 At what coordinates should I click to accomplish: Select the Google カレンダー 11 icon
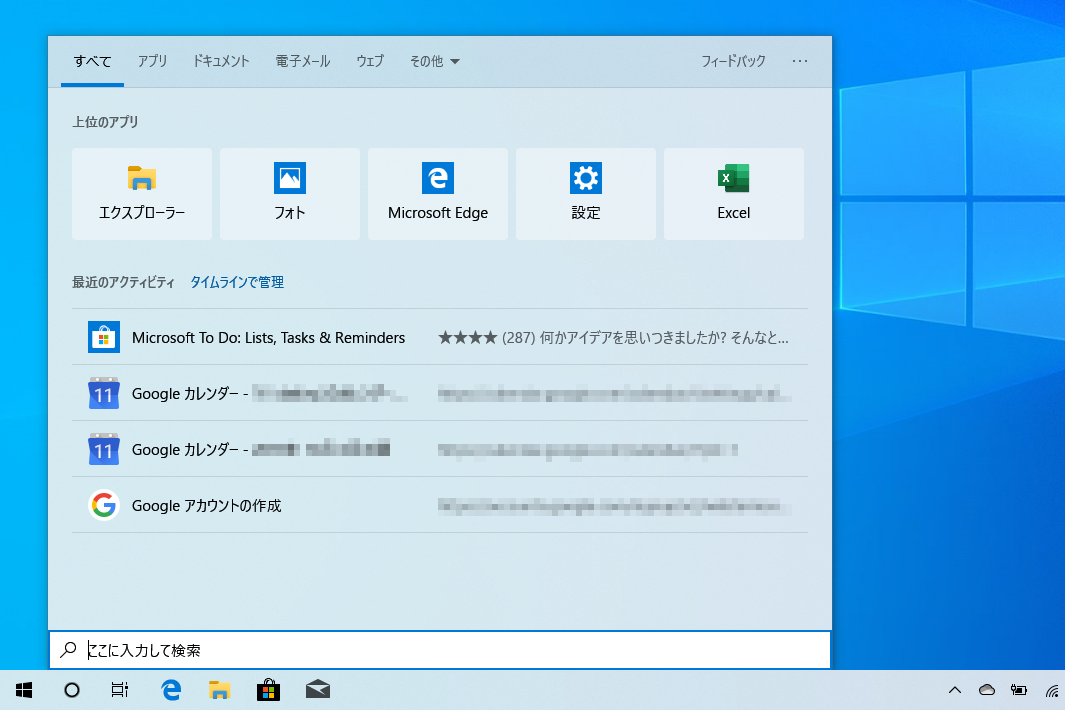point(103,394)
